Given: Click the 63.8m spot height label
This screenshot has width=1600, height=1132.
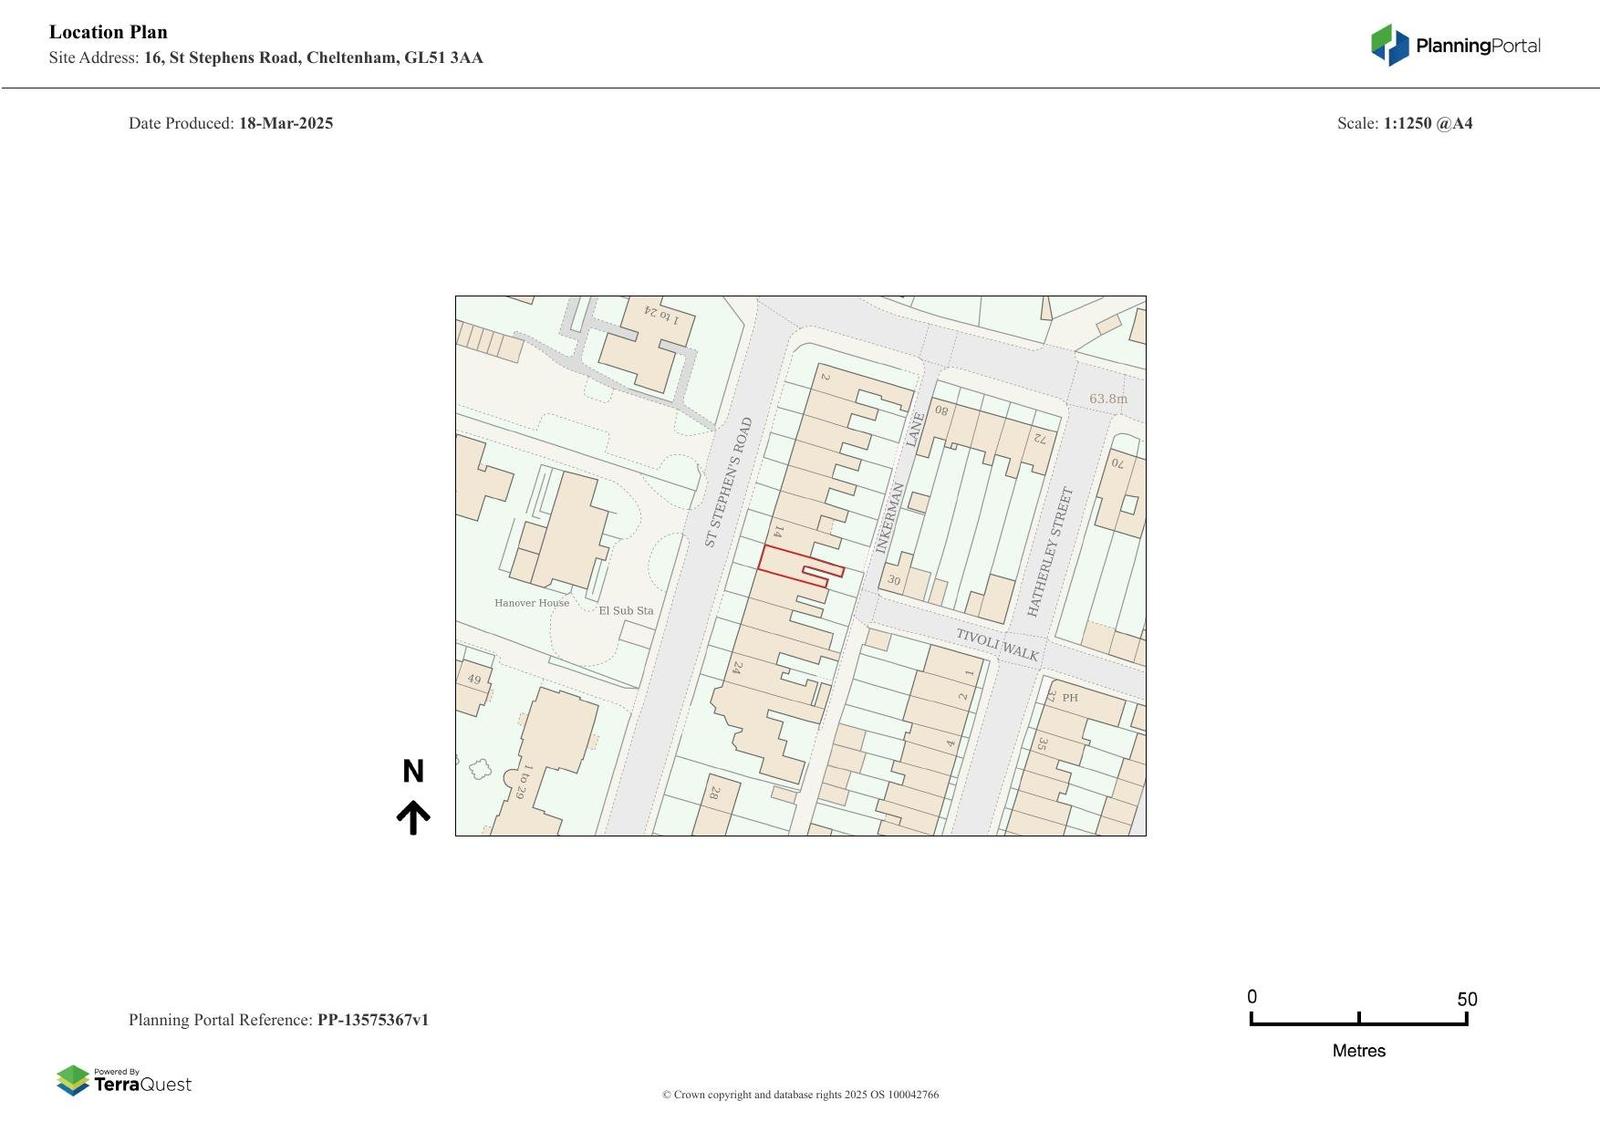Looking at the screenshot, I should tap(1108, 398).
